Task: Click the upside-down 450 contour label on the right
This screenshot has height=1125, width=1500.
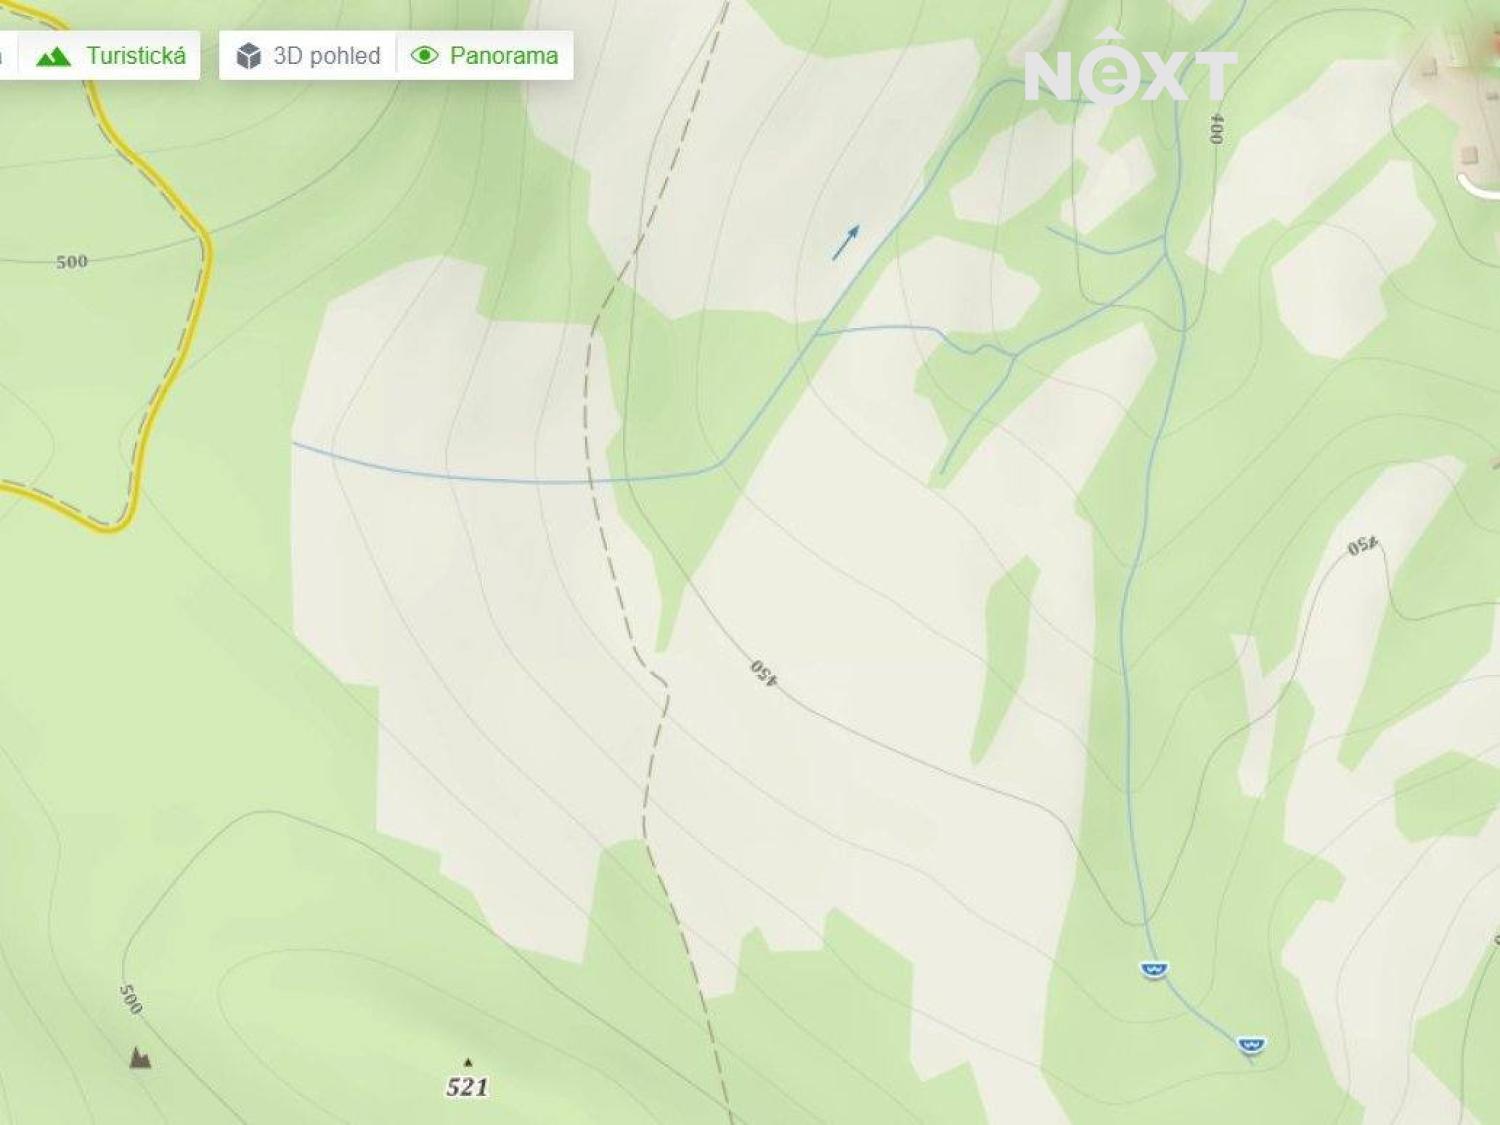Action: pyautogui.click(x=1362, y=547)
